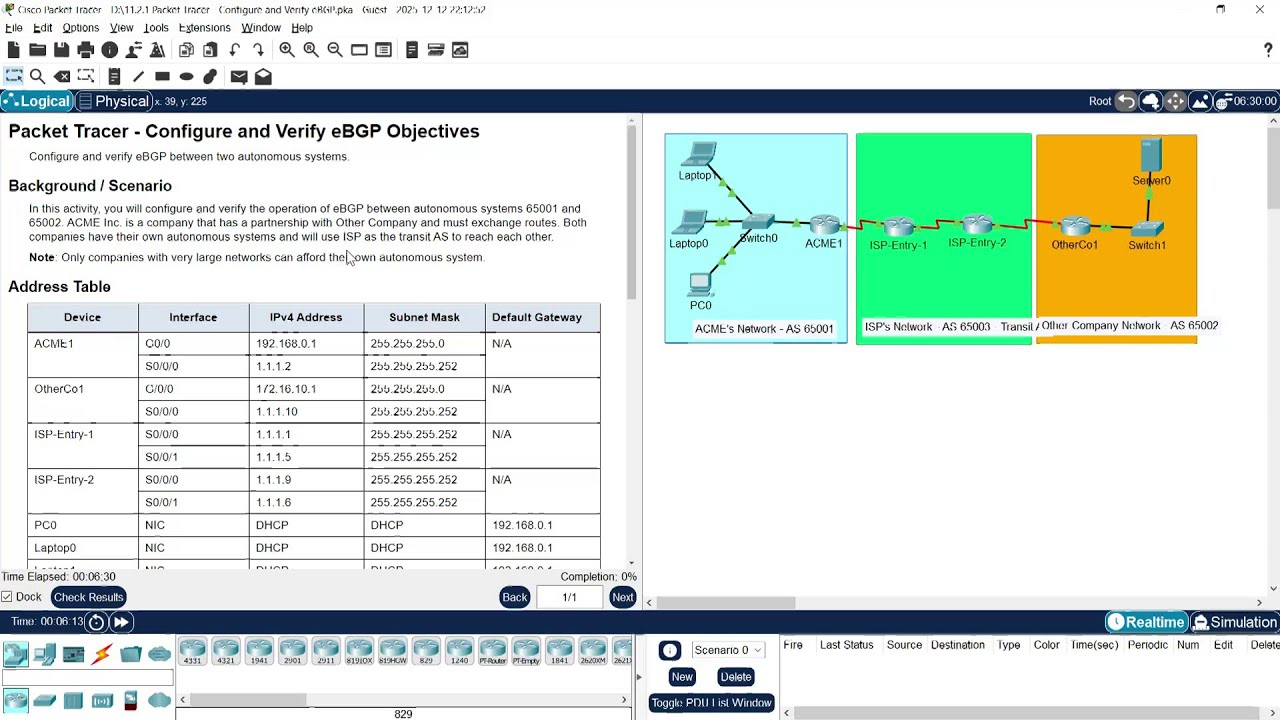Click the Back instruction button
Image resolution: width=1280 pixels, height=720 pixels.
[514, 597]
